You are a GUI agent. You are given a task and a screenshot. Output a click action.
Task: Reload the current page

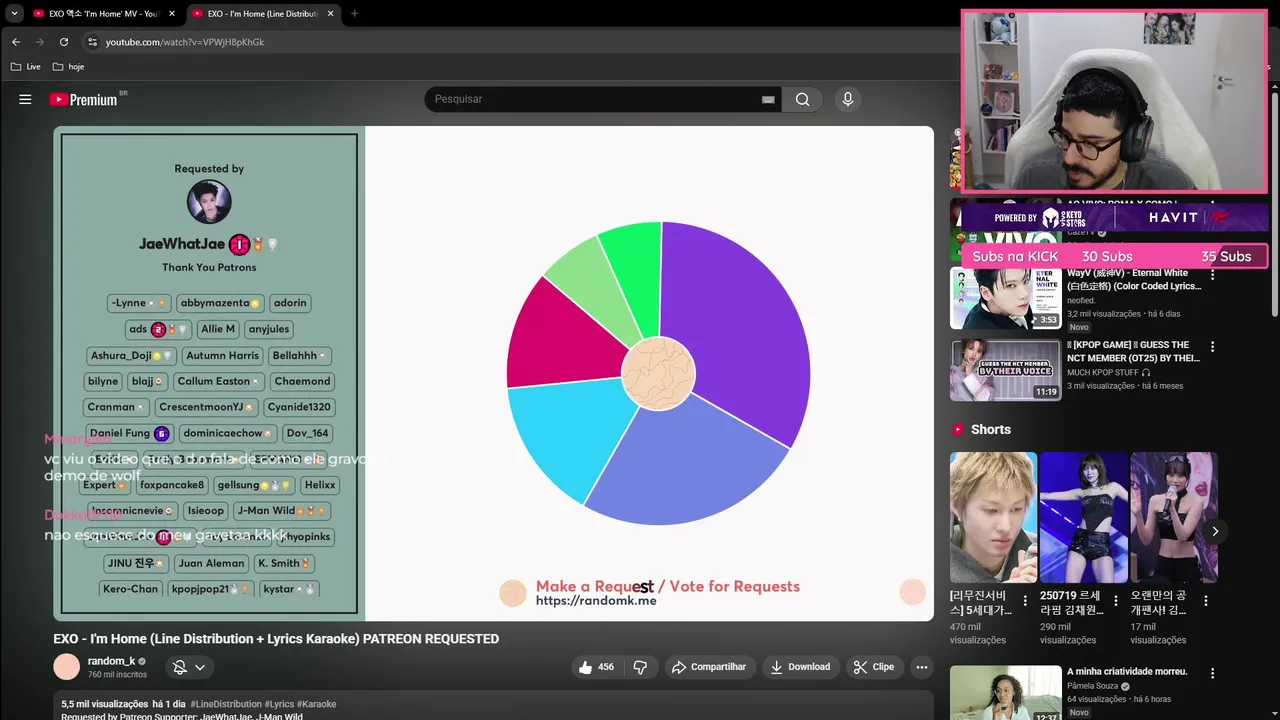coord(64,42)
